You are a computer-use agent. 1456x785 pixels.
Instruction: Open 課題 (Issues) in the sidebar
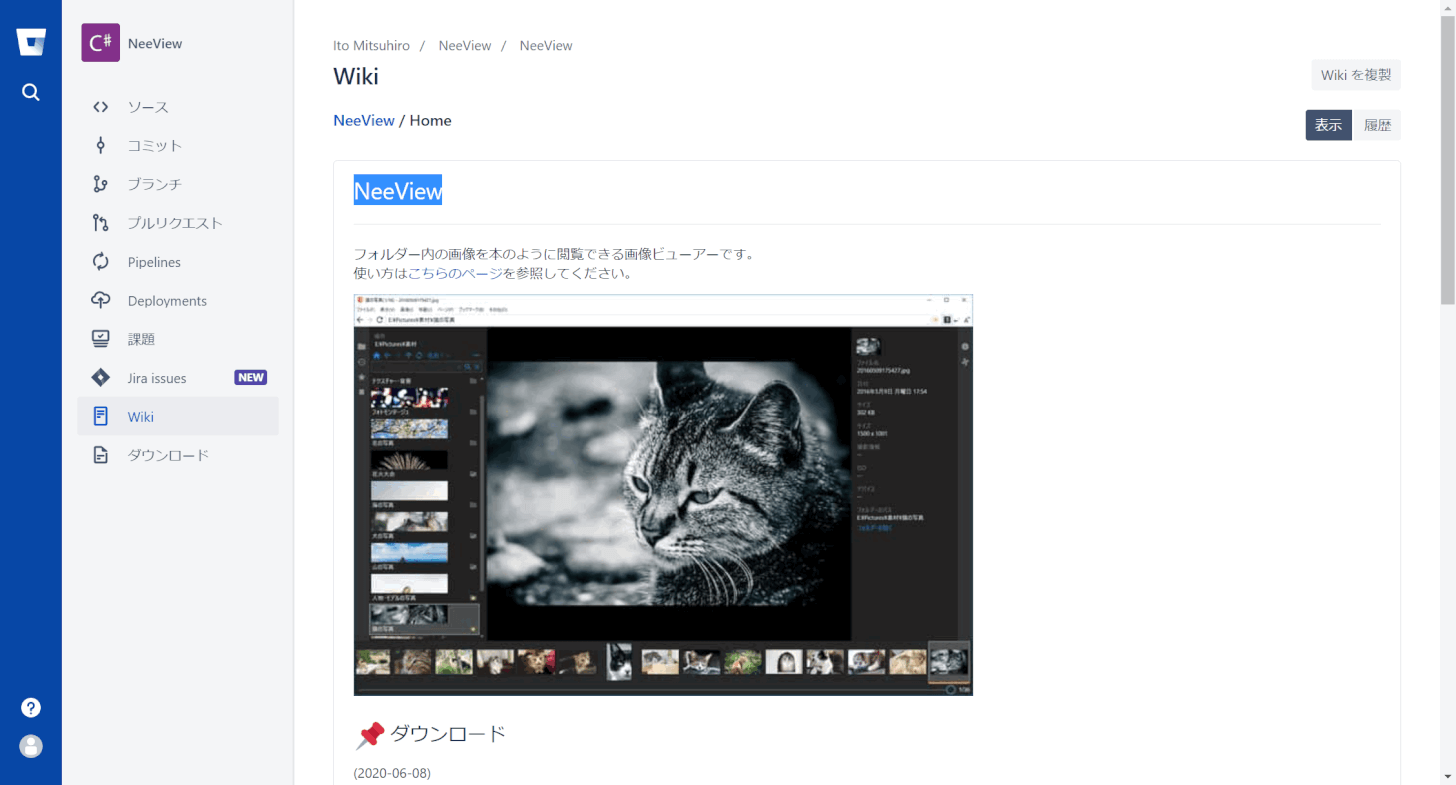[x=141, y=339]
